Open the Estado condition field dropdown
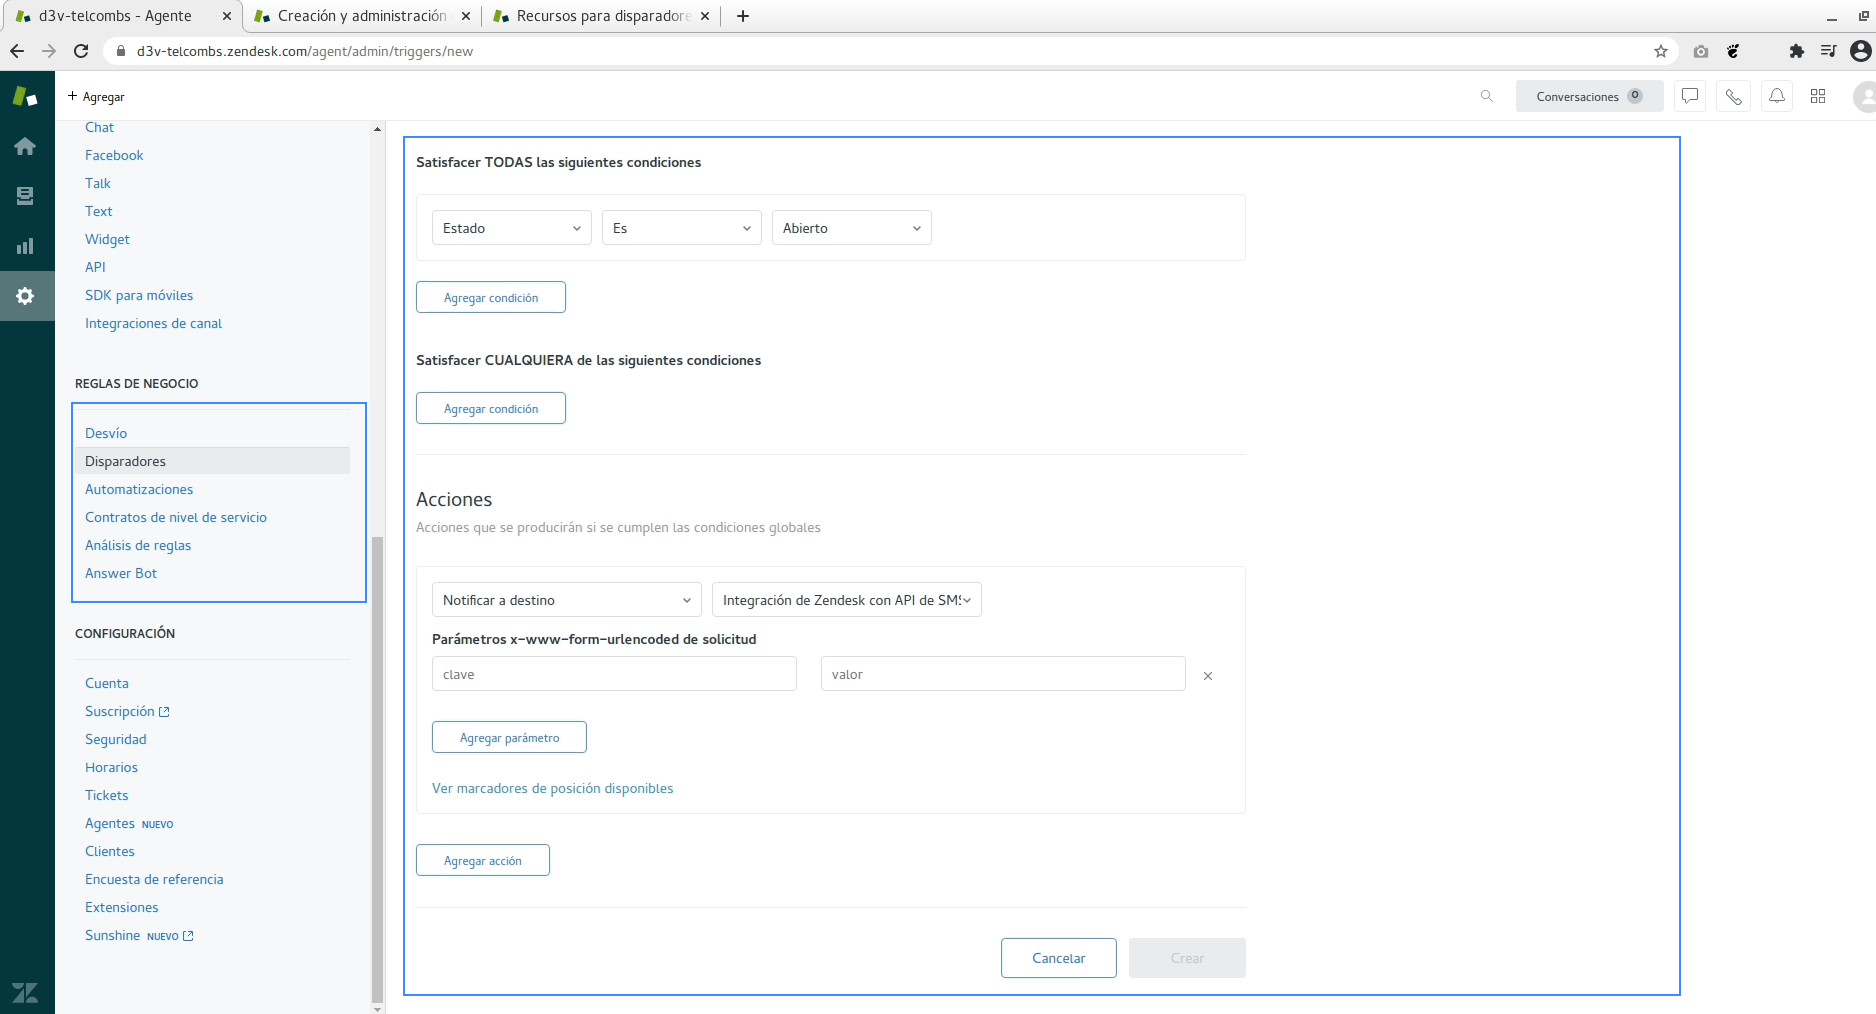 512,228
